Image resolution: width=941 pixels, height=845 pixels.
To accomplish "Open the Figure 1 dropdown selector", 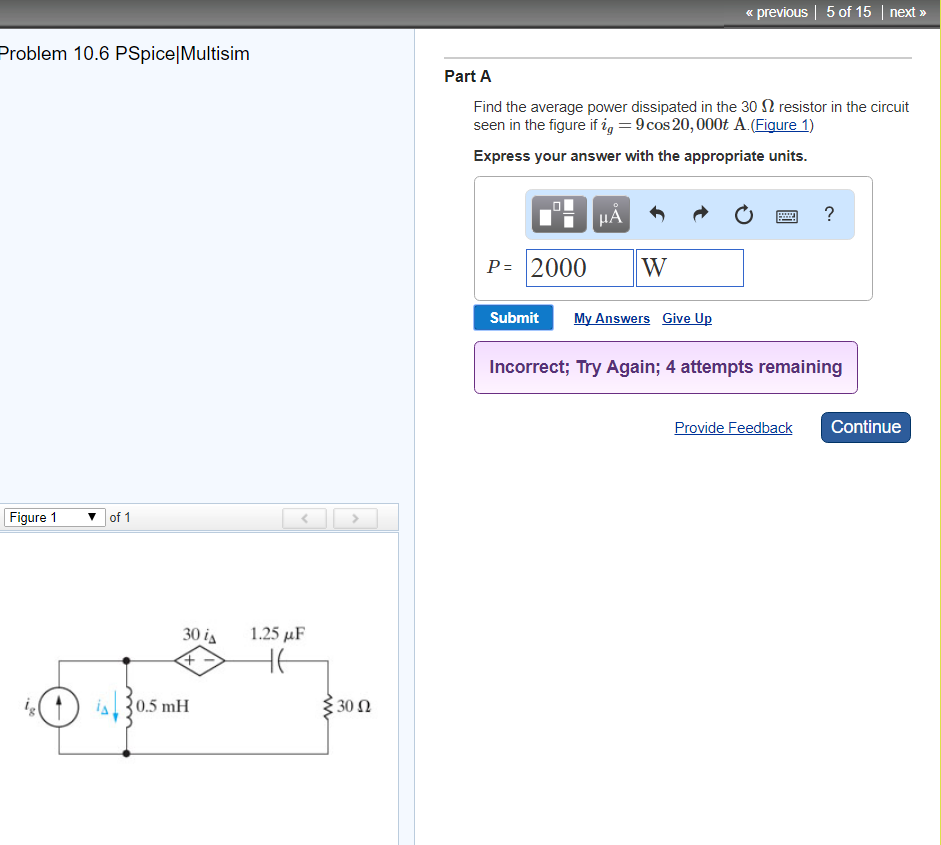I will [x=53, y=517].
